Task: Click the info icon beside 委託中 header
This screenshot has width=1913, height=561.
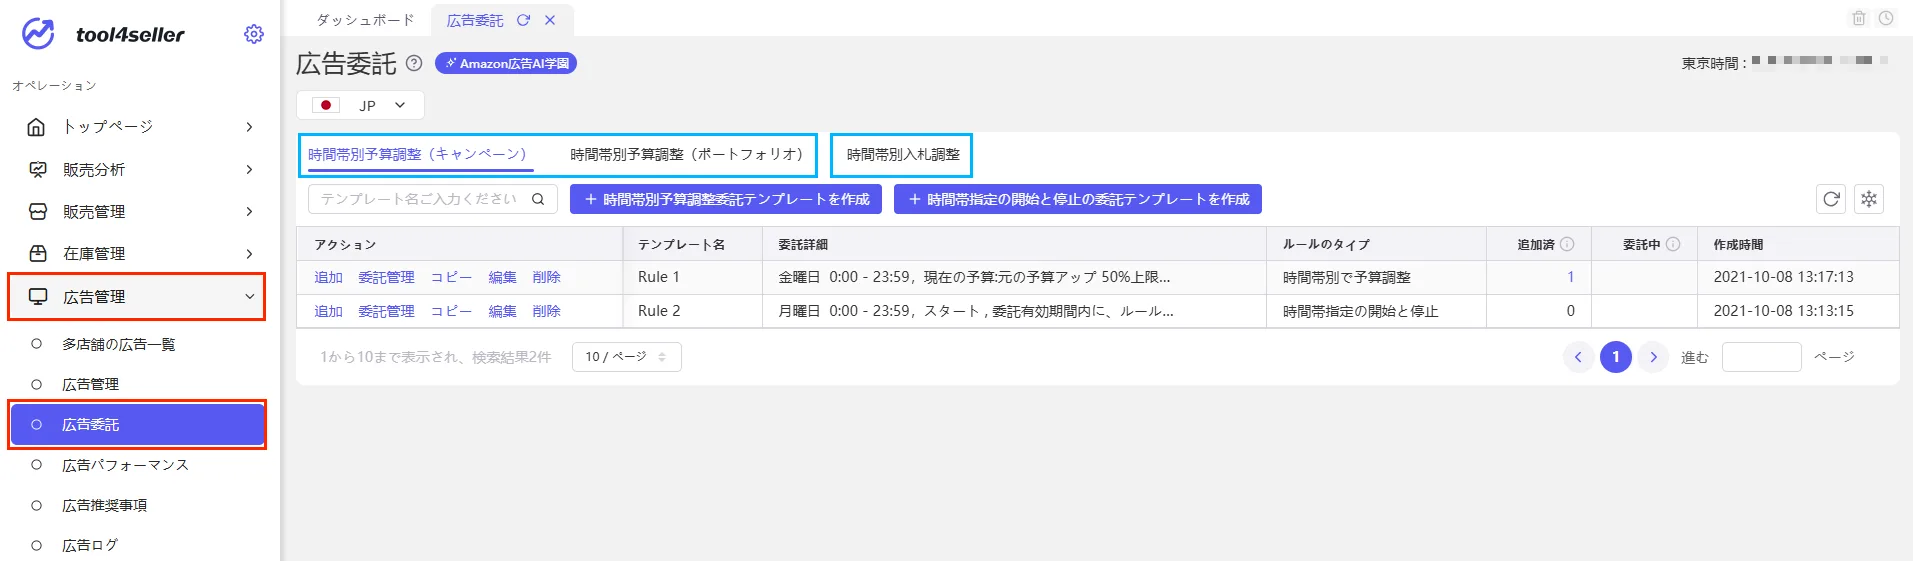Action: point(1673,244)
